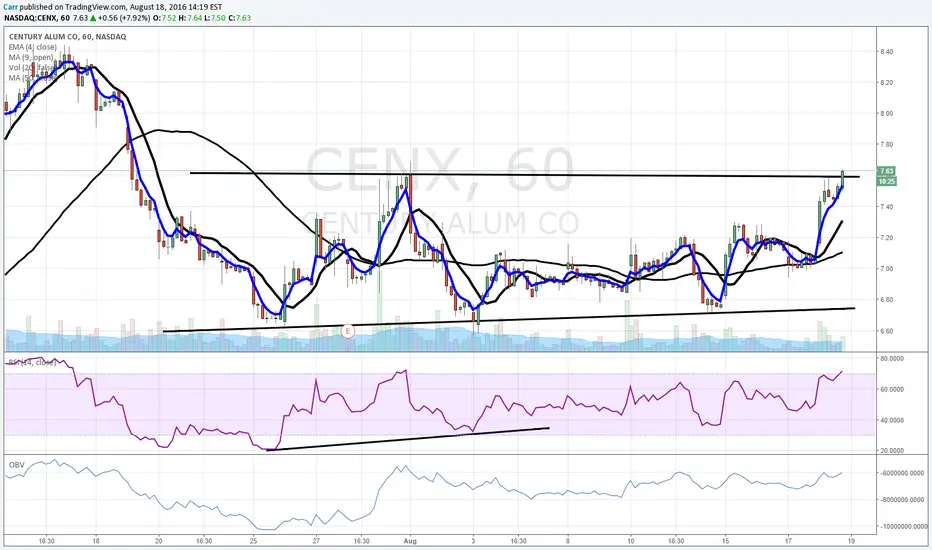
Task: Click the green up-triangle price change indicator
Action: coord(93,18)
